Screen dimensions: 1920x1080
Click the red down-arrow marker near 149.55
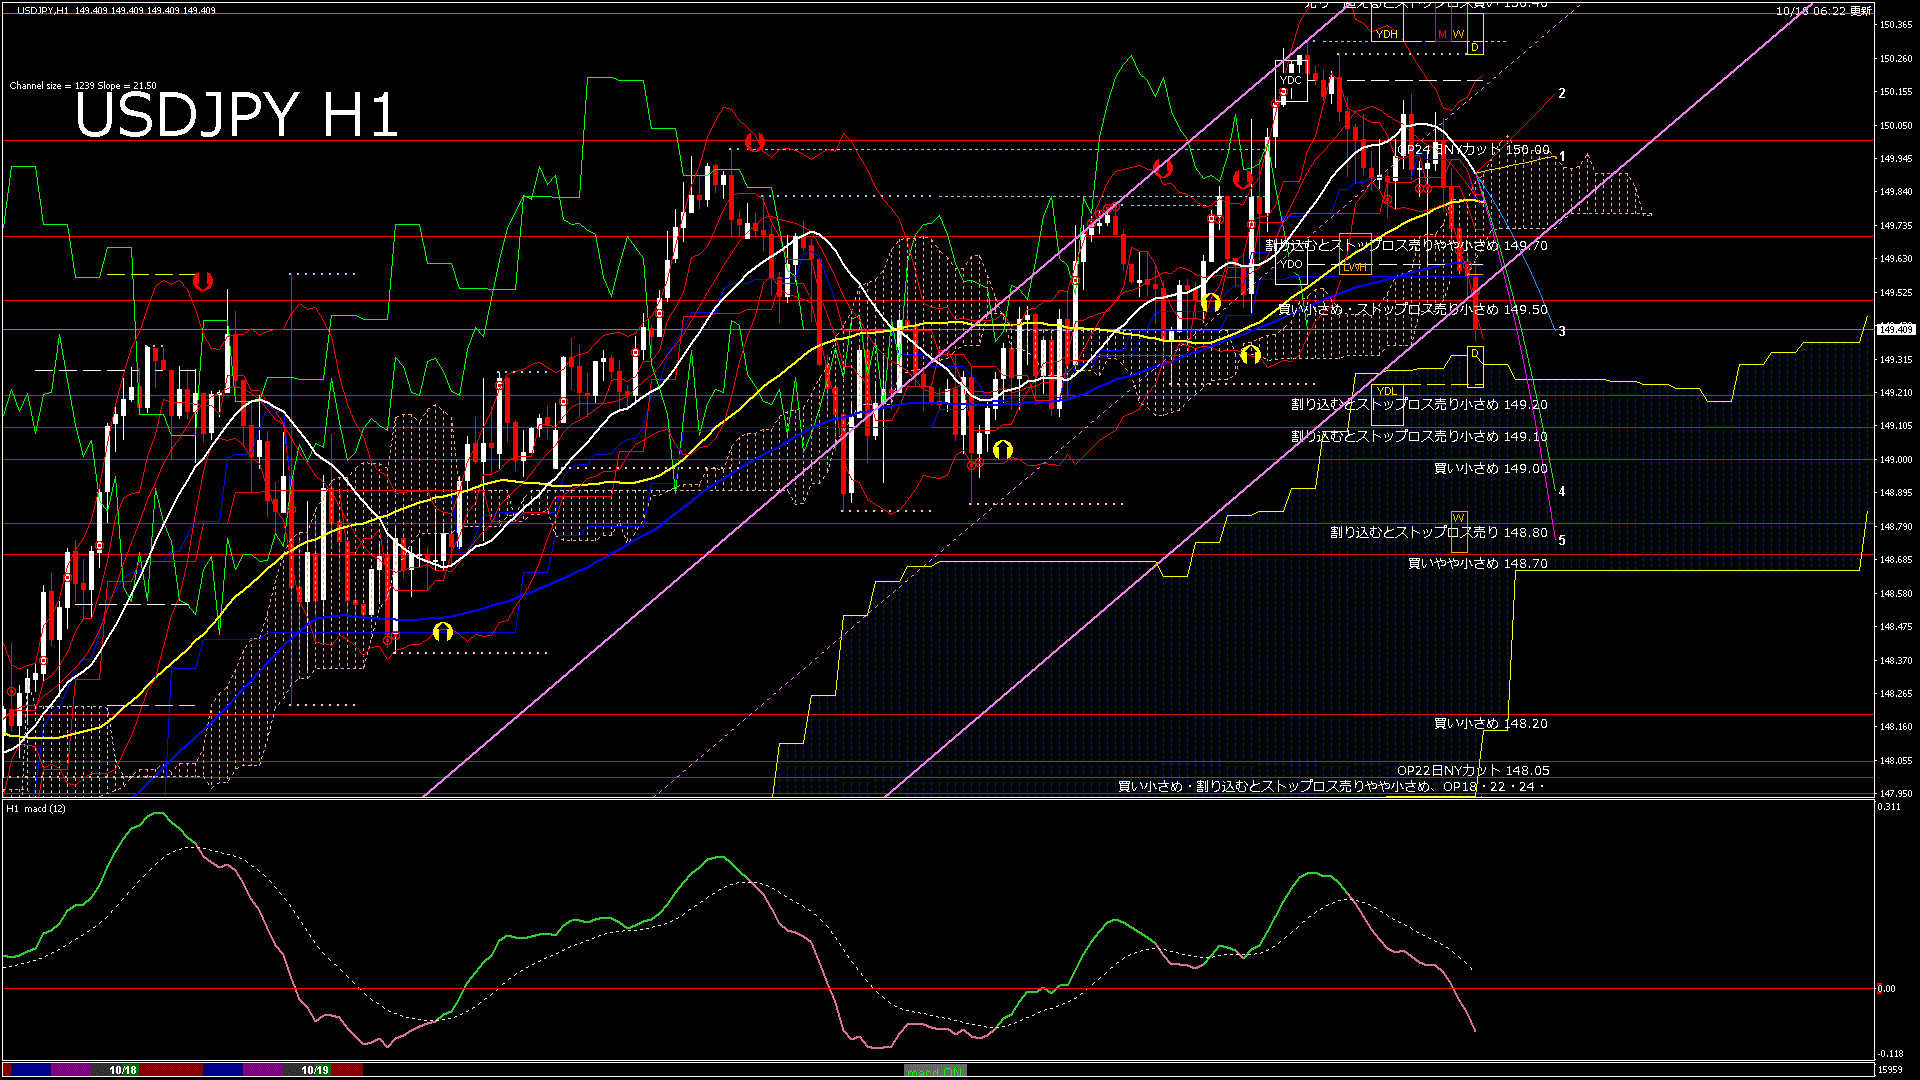click(203, 281)
